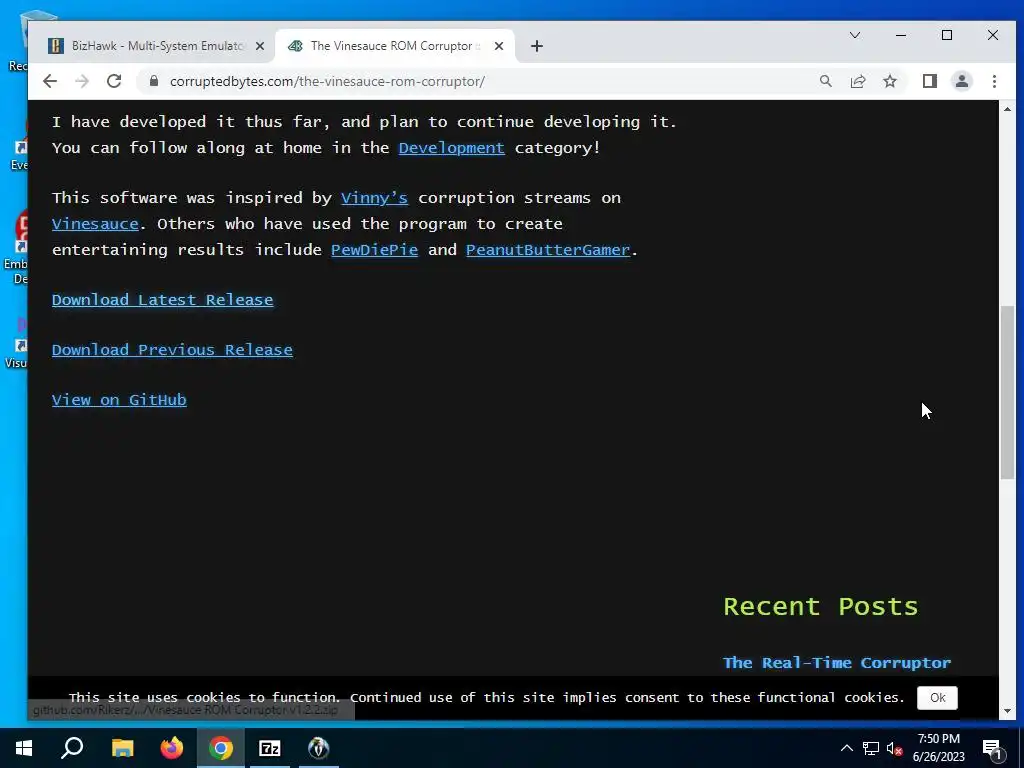This screenshot has height=768, width=1024.
Task: Go back to the previous page
Action: 50,81
